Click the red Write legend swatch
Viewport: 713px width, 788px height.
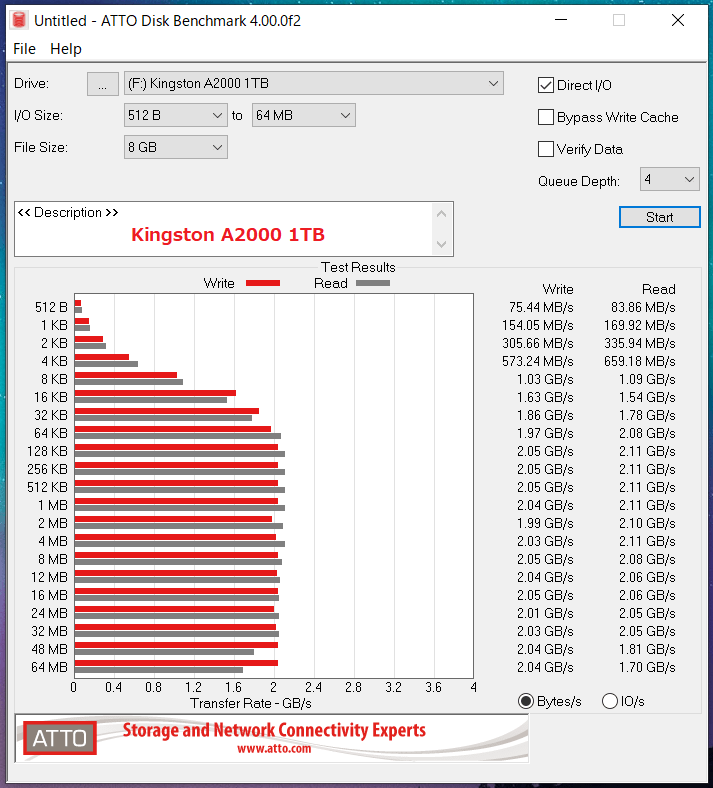(263, 283)
